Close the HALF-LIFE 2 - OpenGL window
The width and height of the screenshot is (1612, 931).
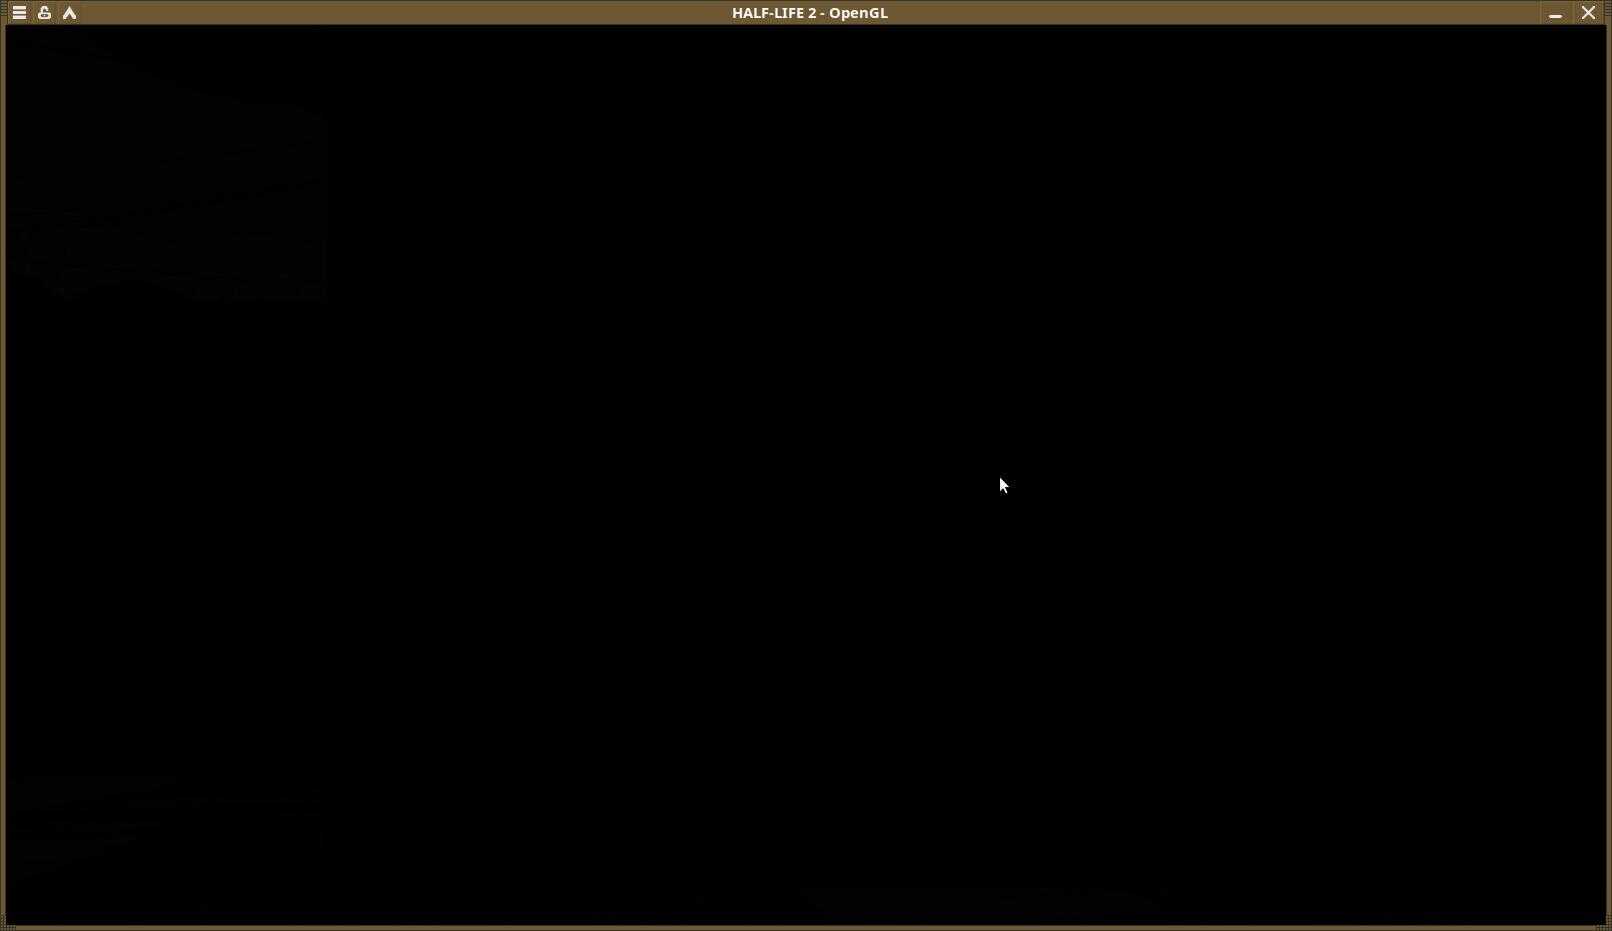pos(1588,13)
